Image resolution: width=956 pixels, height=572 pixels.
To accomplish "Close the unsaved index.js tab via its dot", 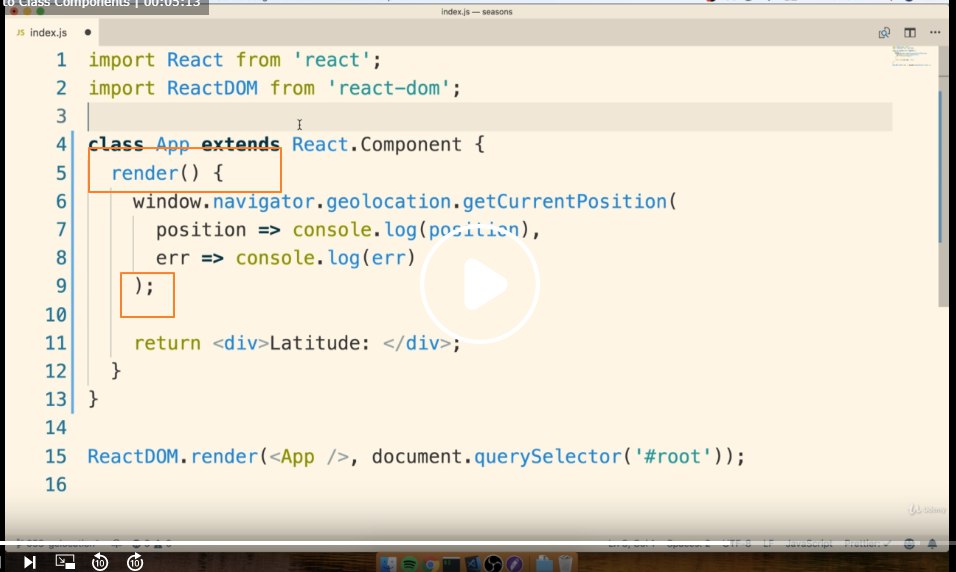I will pos(88,32).
